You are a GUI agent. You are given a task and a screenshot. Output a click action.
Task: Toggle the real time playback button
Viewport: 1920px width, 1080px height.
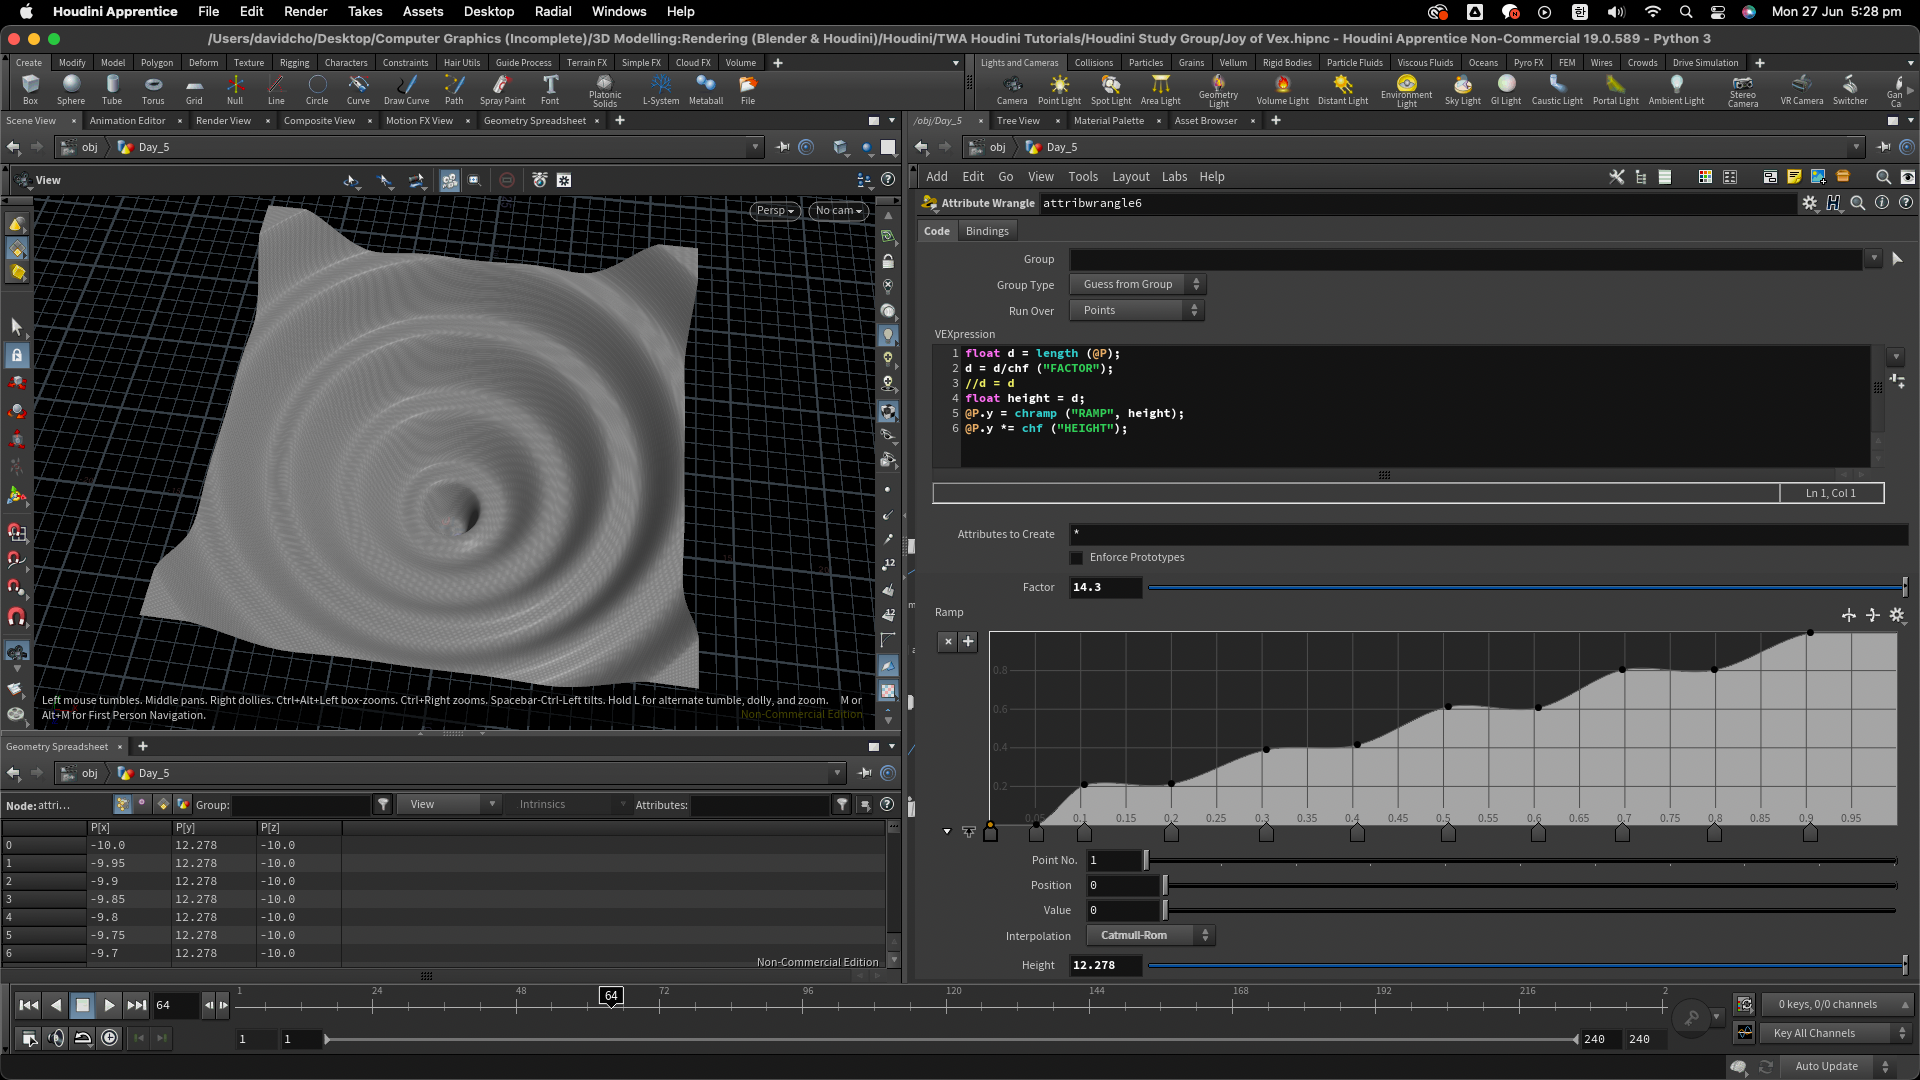[x=110, y=1038]
